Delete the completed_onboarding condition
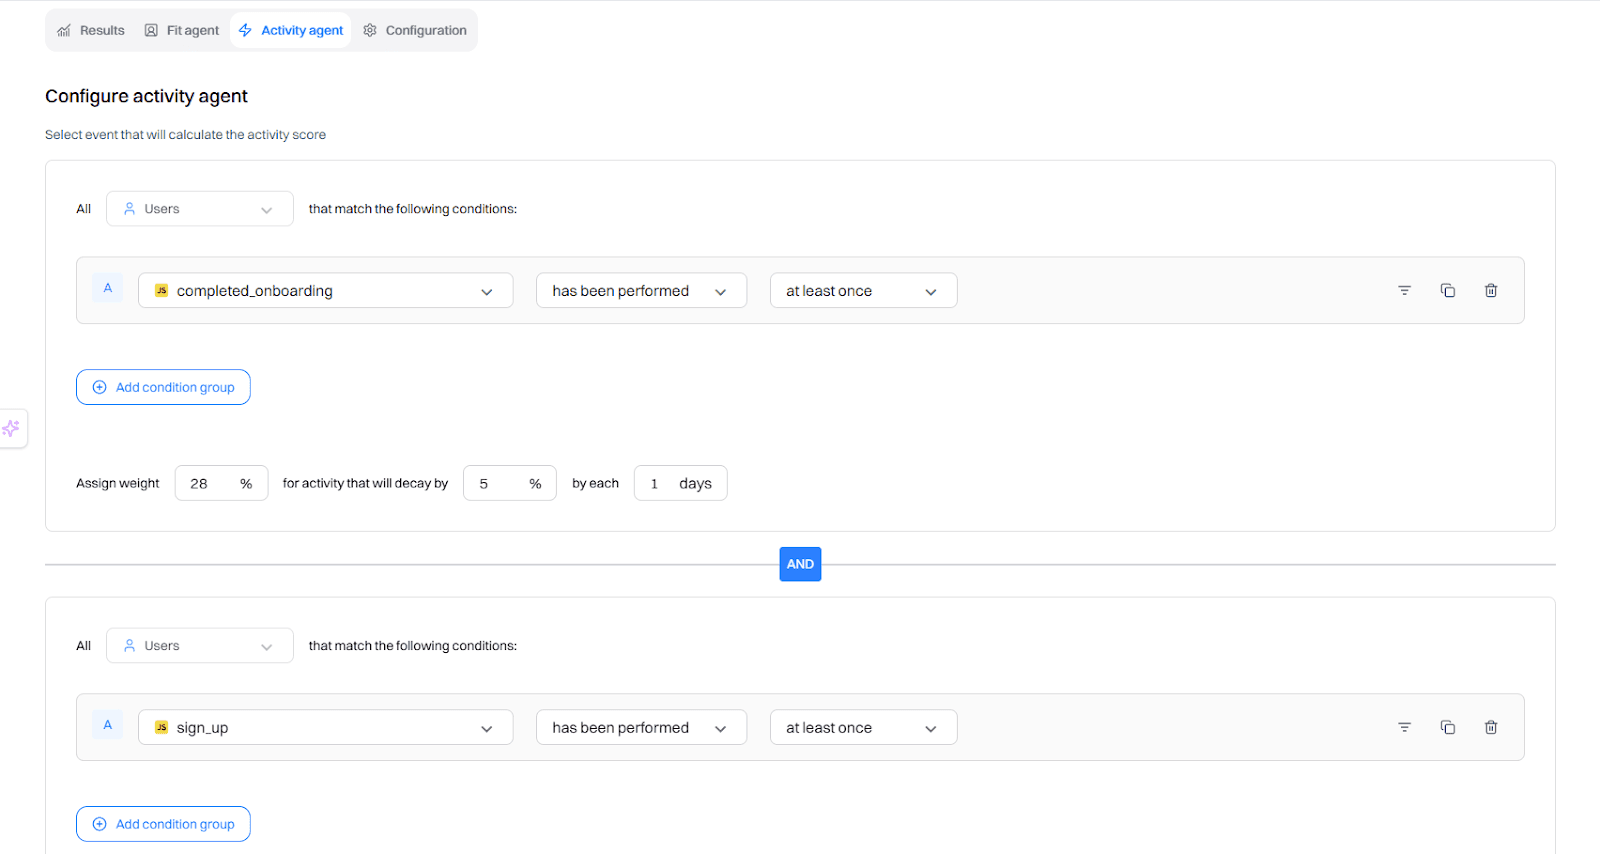The image size is (1600, 854). pos(1490,291)
